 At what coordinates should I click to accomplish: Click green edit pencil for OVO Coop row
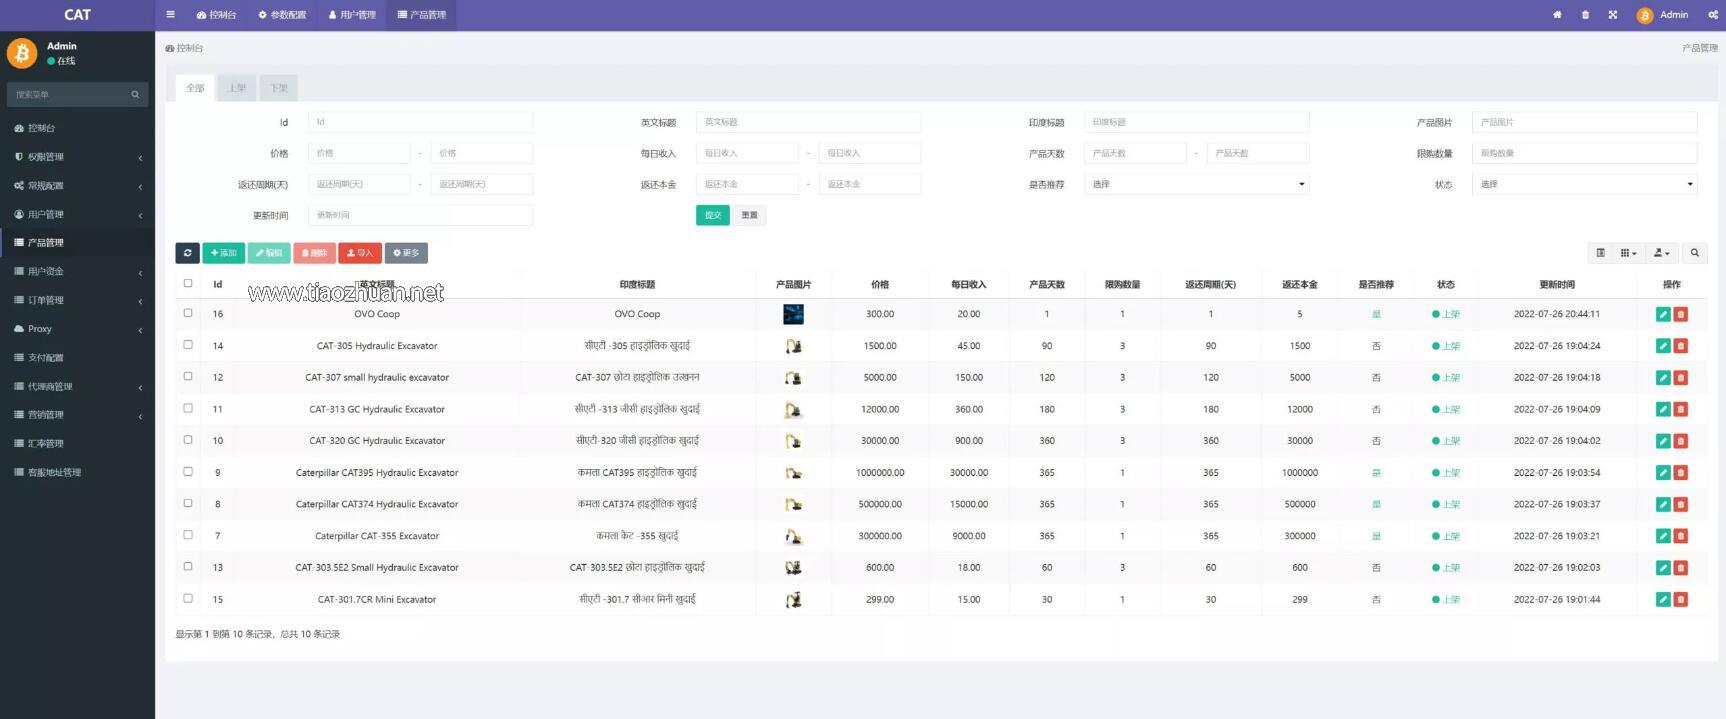pos(1663,314)
